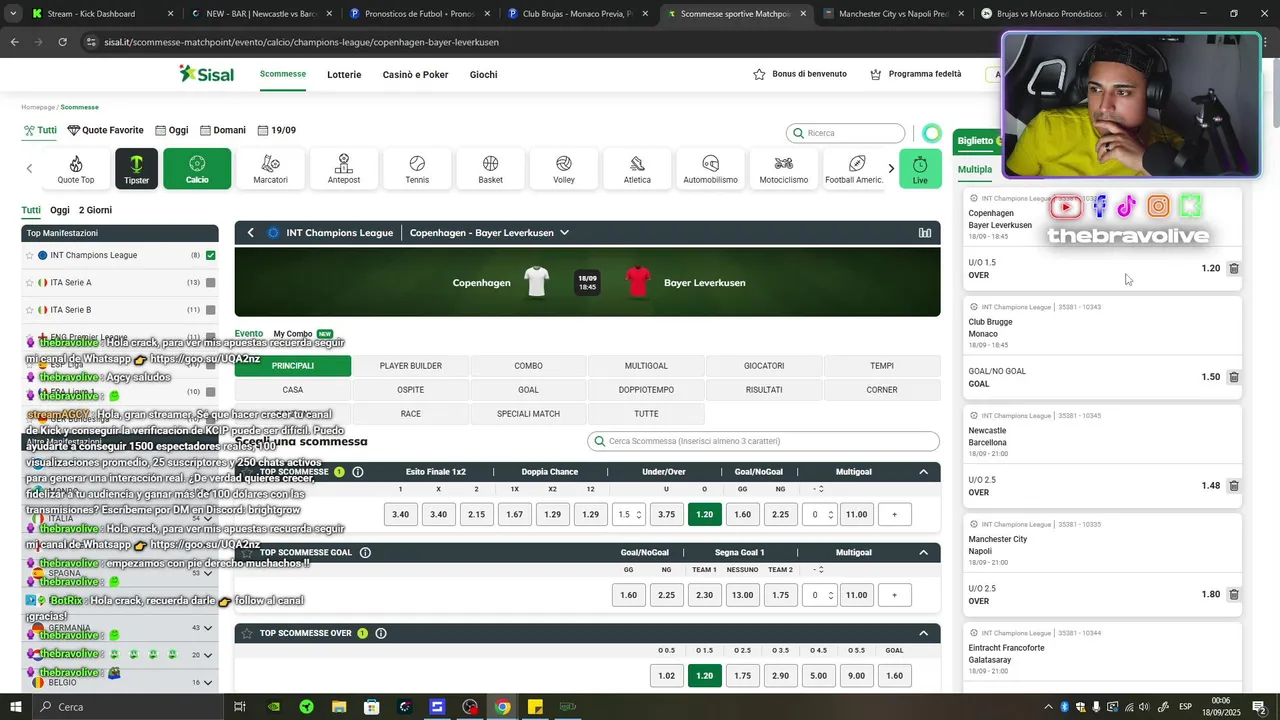Filter by Quote Favorite
The width and height of the screenshot is (1280, 720).
[x=105, y=130]
